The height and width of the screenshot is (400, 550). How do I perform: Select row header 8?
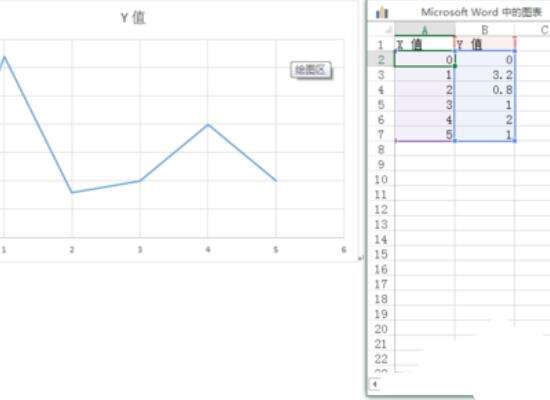[381, 149]
